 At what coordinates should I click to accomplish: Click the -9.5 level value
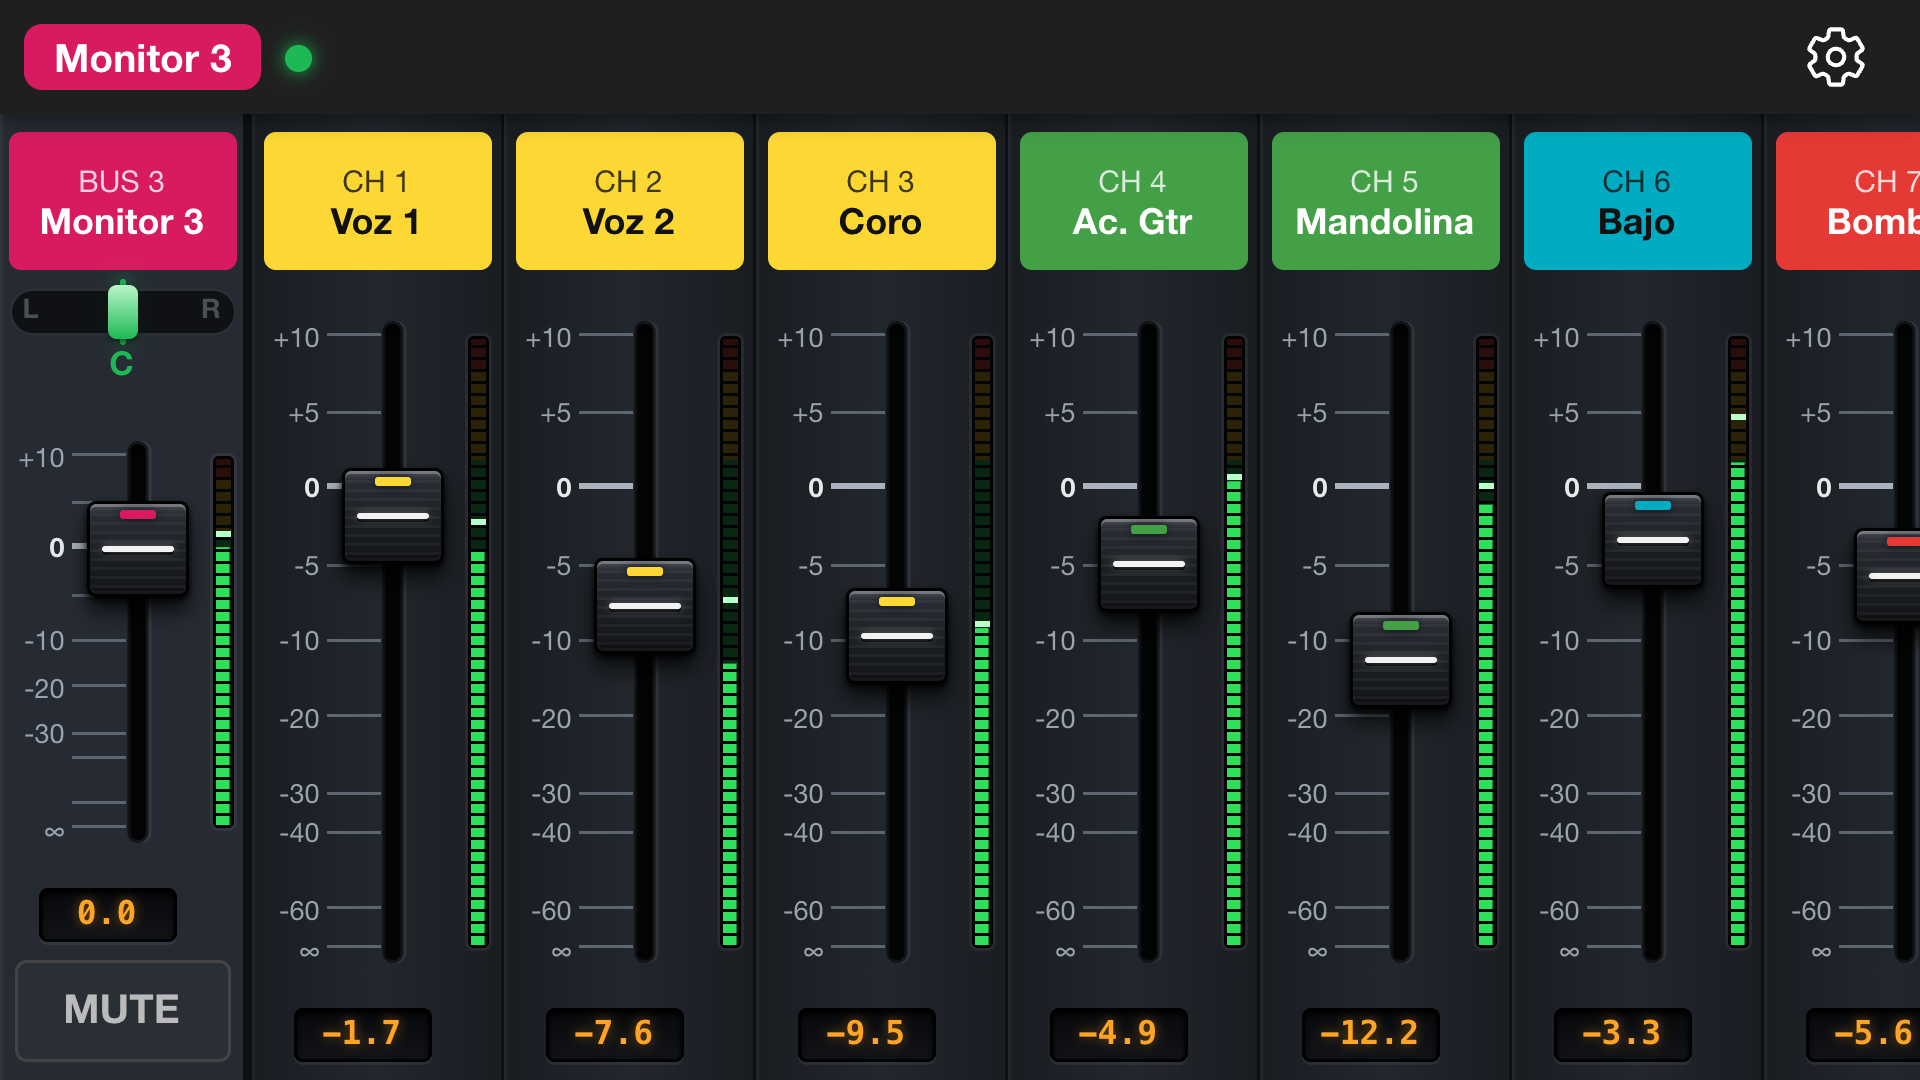(866, 1033)
